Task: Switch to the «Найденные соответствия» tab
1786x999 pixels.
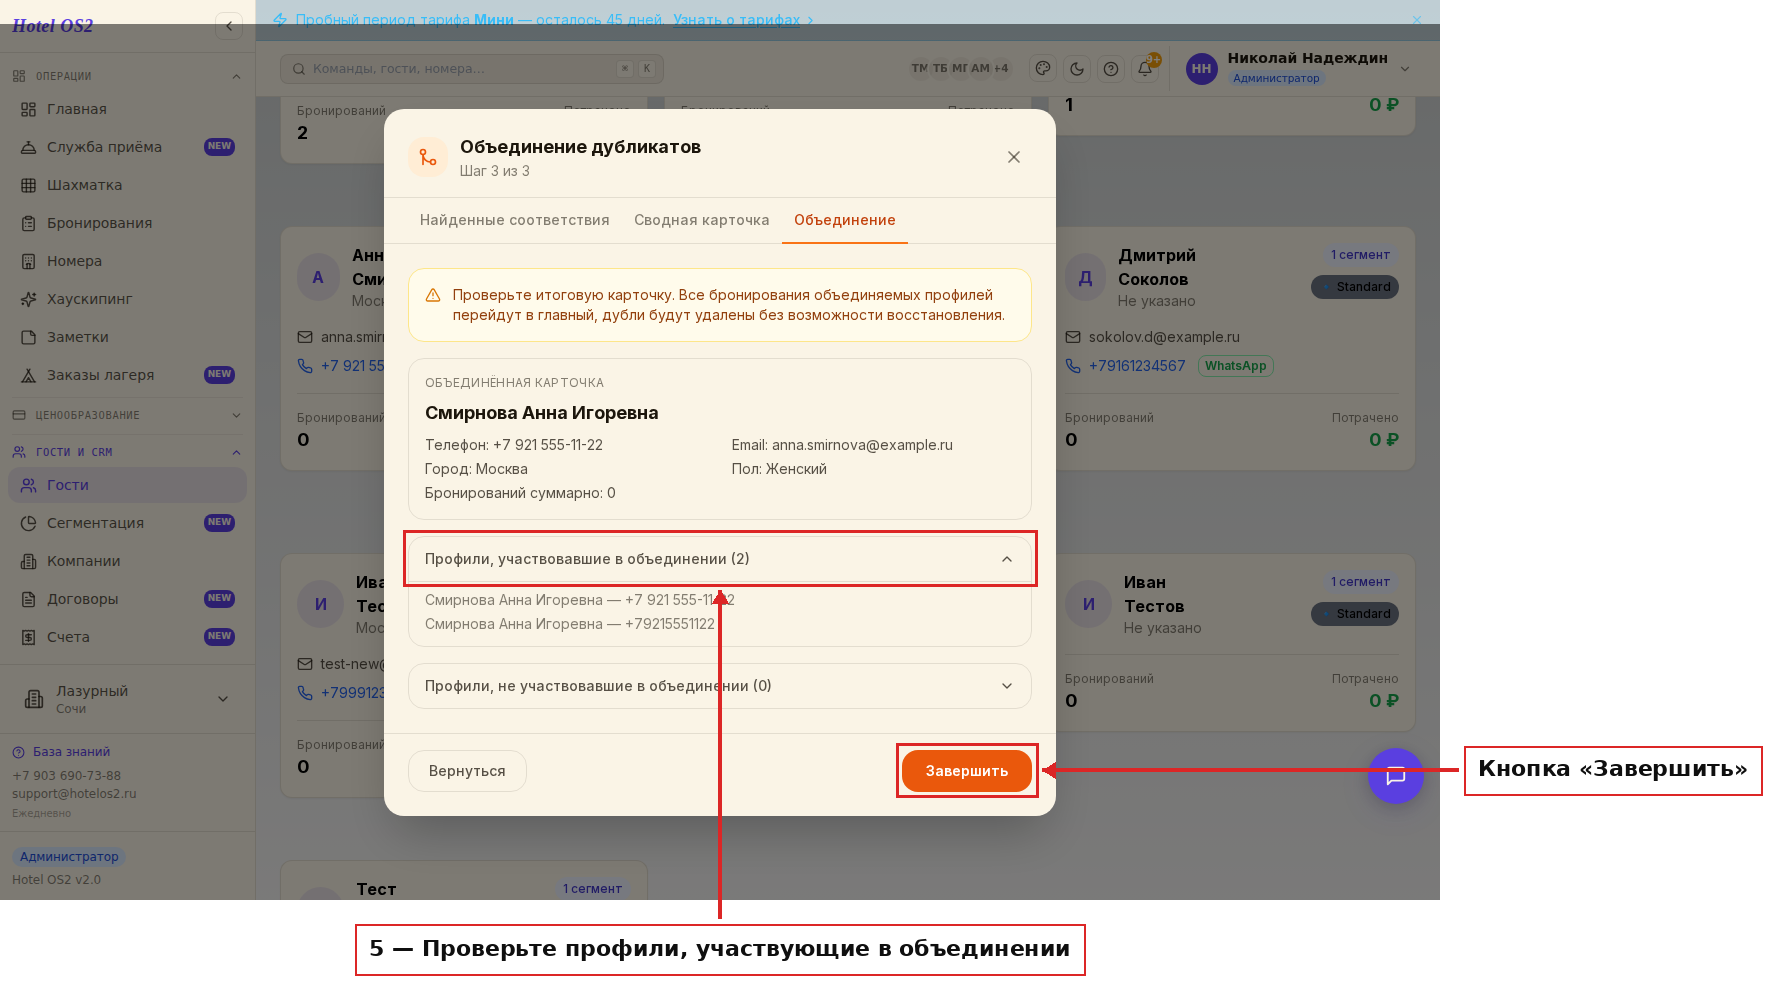Action: coord(514,220)
